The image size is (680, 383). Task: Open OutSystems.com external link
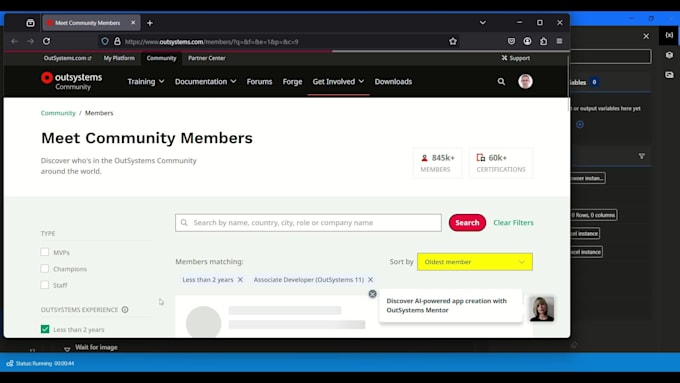[67, 58]
